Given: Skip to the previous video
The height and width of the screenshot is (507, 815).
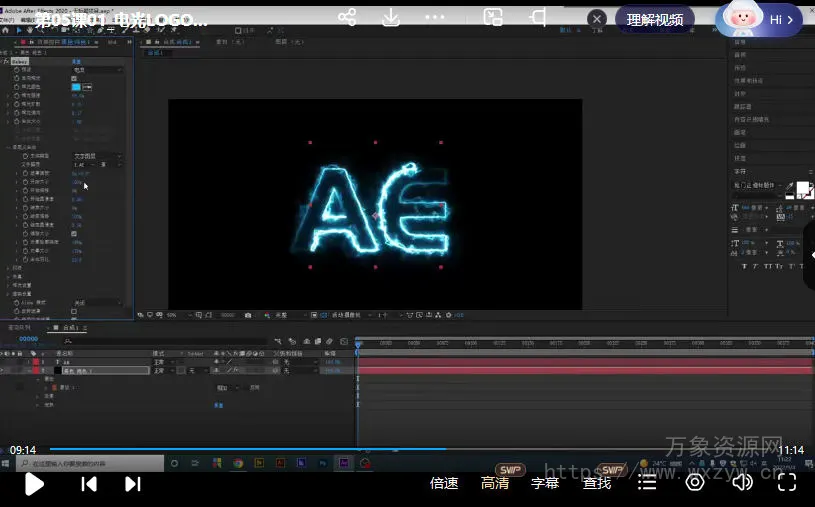Looking at the screenshot, I should (x=89, y=484).
